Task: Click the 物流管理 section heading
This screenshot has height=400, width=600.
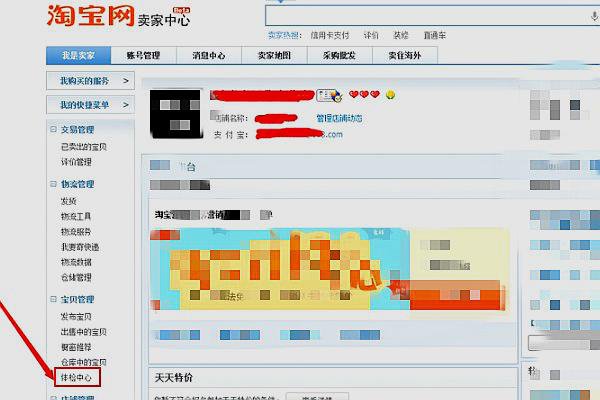Action: point(78,184)
